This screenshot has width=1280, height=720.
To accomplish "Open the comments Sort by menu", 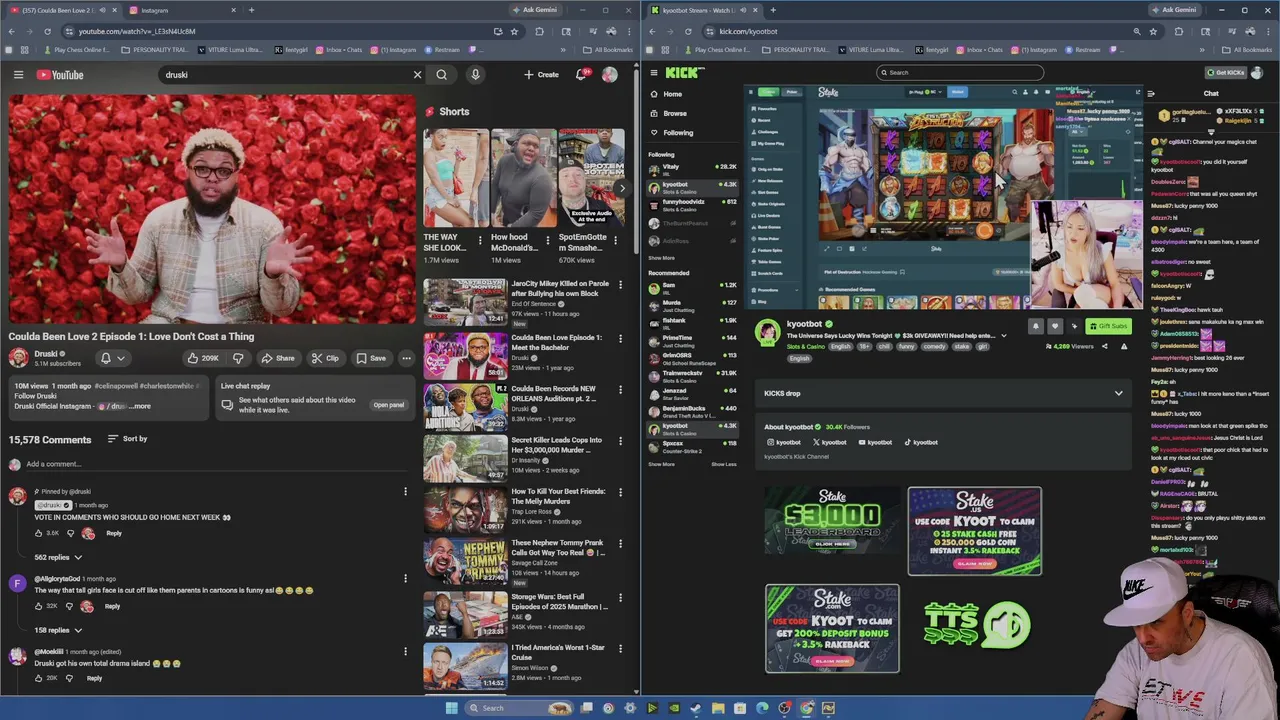I will pos(127,439).
